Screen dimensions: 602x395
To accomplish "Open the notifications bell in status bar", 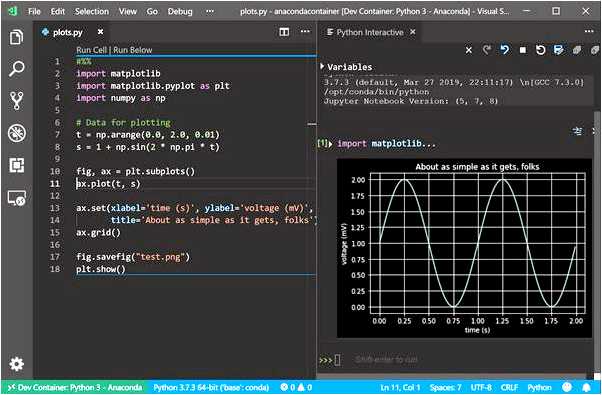I will (587, 387).
